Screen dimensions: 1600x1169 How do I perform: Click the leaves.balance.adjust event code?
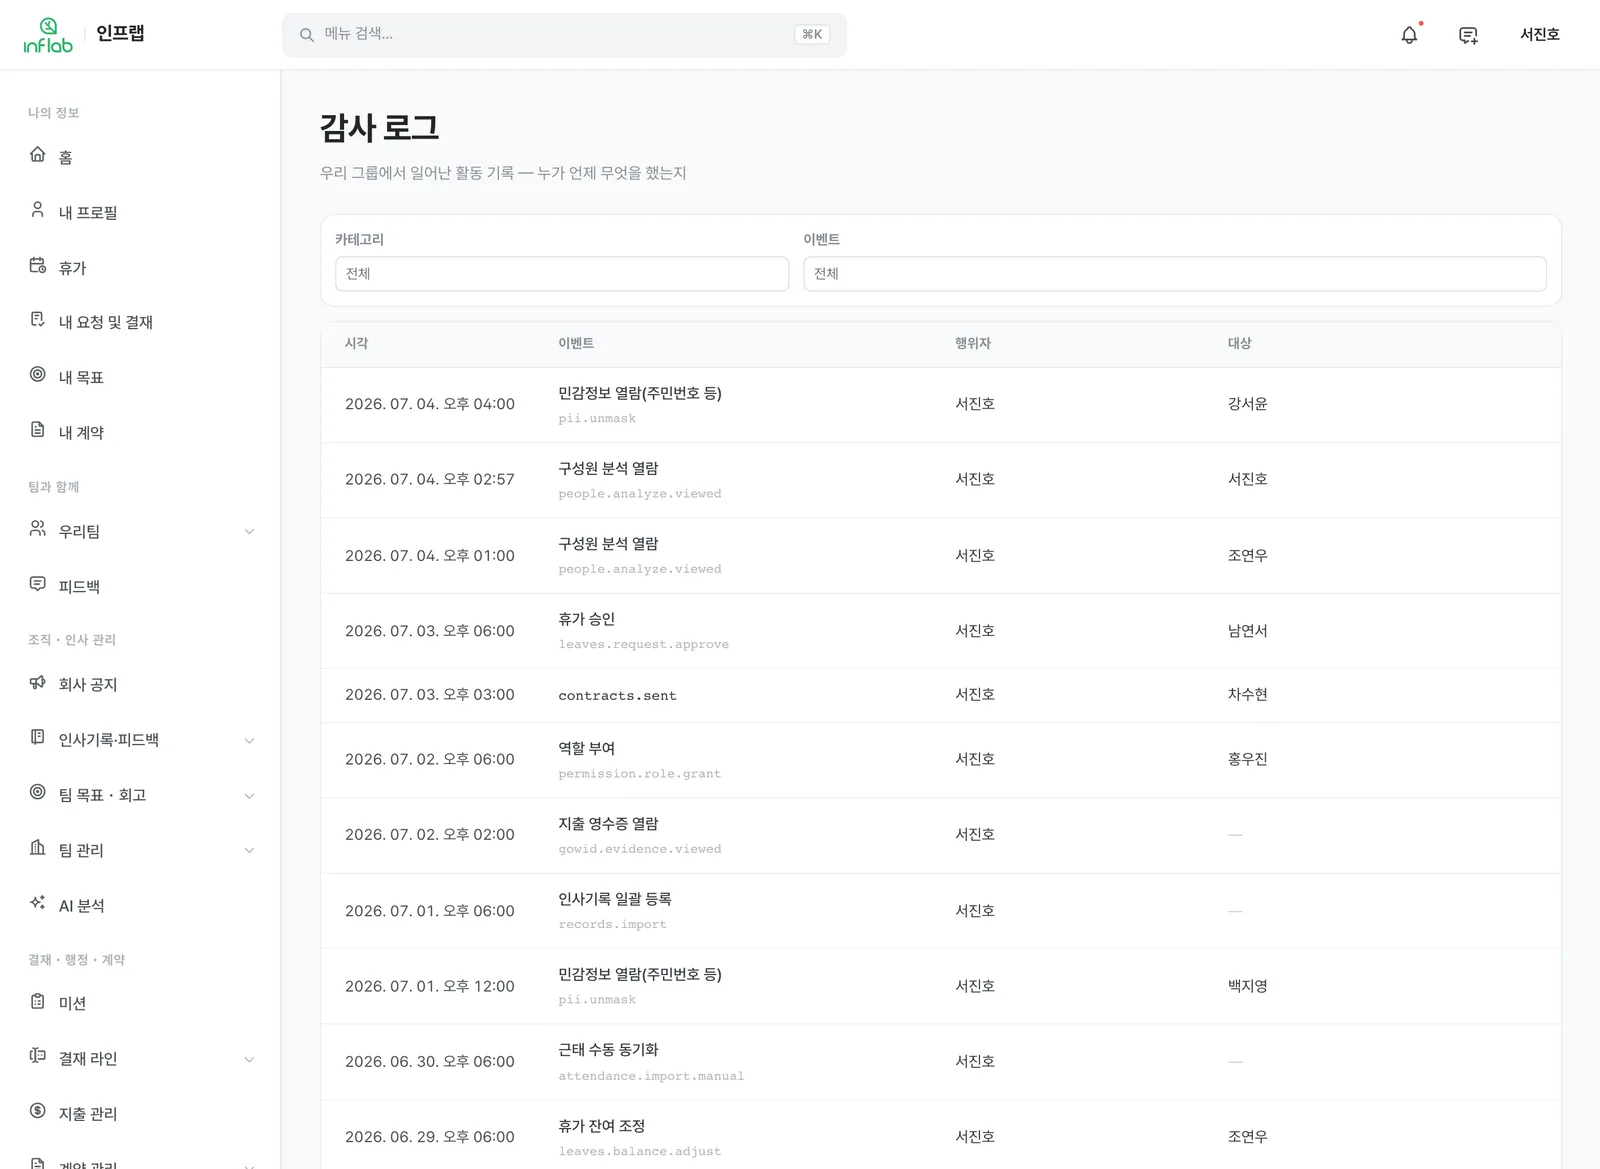coord(640,1151)
